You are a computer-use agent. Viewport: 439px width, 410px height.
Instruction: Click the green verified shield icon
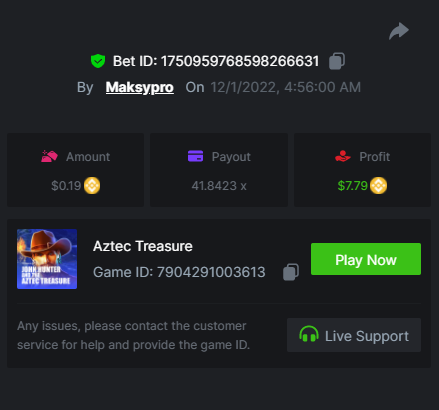(98, 61)
